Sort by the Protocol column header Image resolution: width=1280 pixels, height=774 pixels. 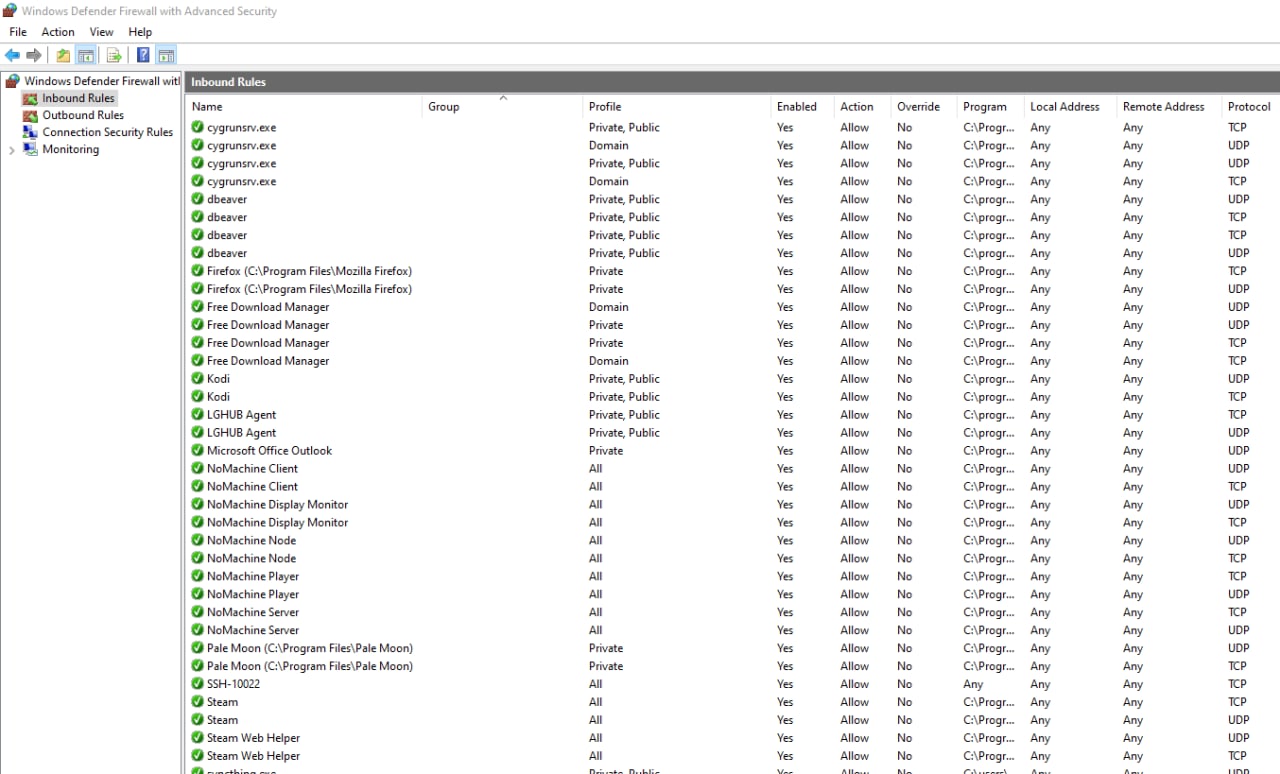pos(1250,106)
